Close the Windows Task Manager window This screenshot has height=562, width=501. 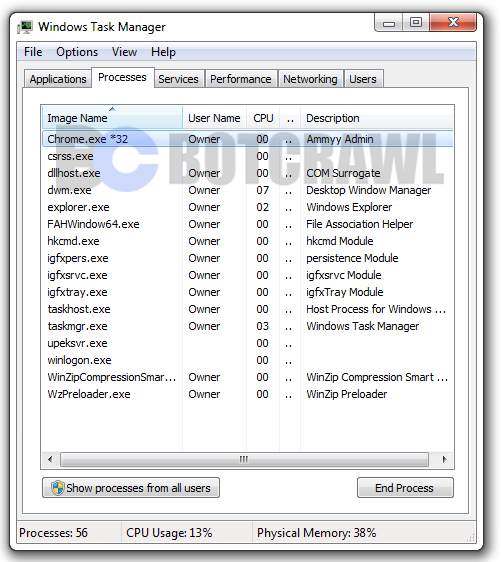coord(453,23)
